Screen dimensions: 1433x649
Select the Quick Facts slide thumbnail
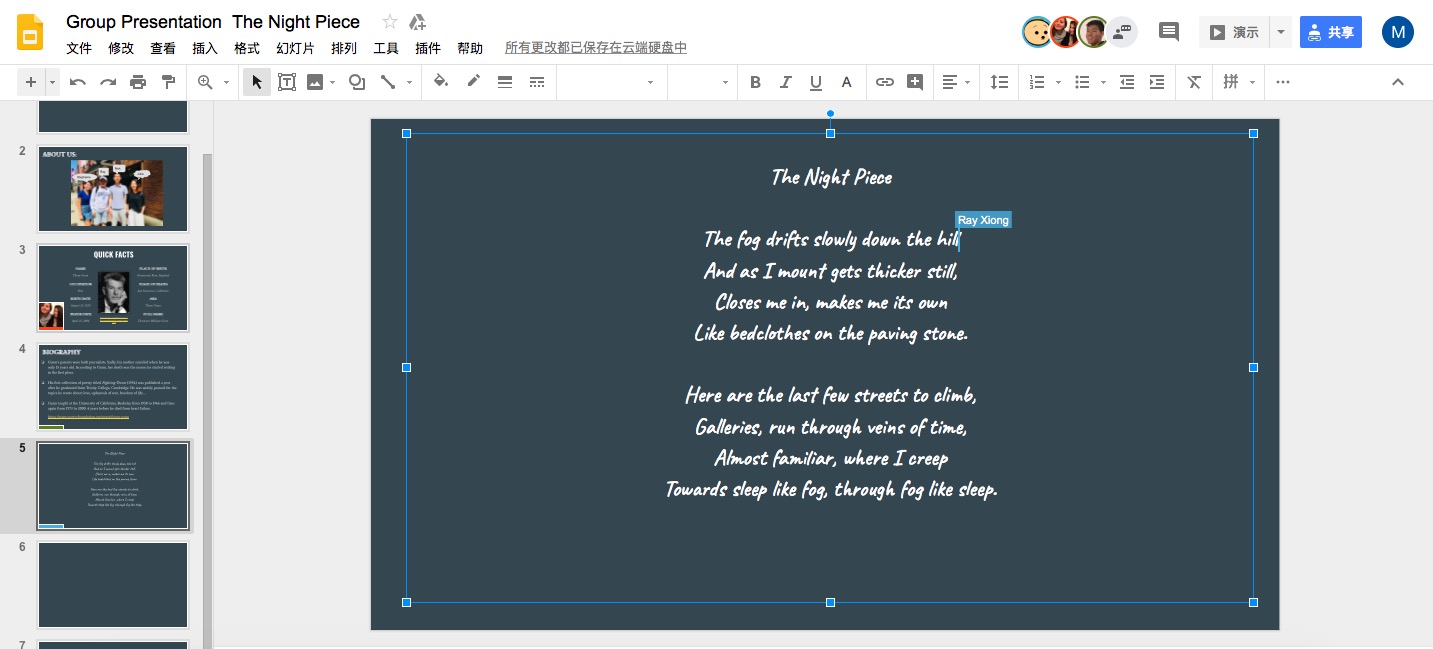point(113,288)
